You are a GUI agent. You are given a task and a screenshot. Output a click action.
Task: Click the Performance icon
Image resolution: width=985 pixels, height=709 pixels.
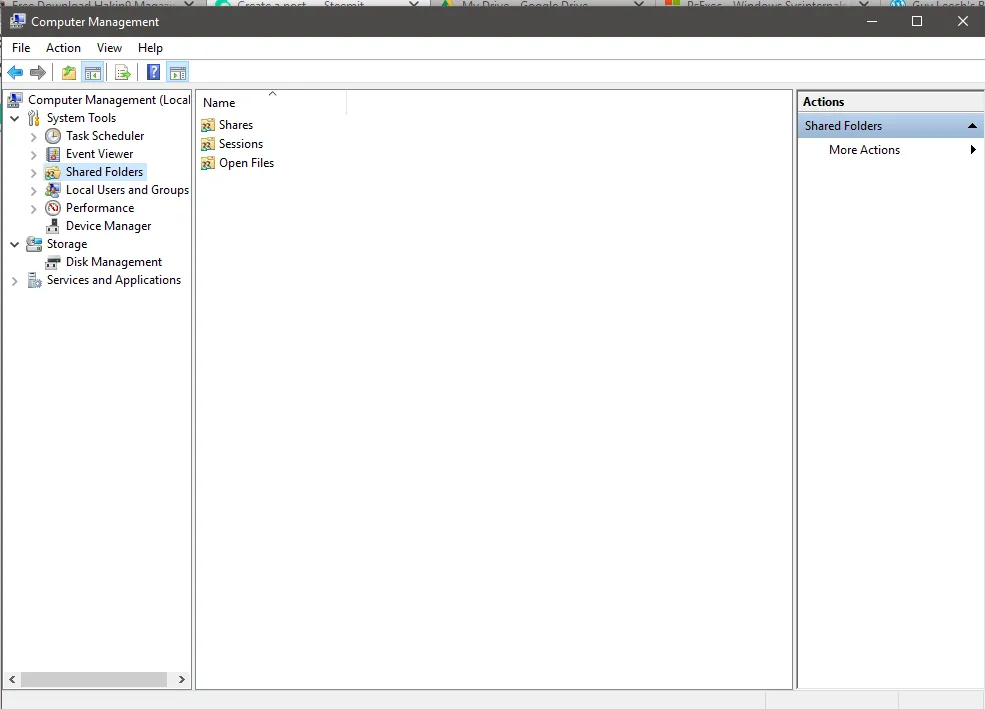[x=53, y=208]
